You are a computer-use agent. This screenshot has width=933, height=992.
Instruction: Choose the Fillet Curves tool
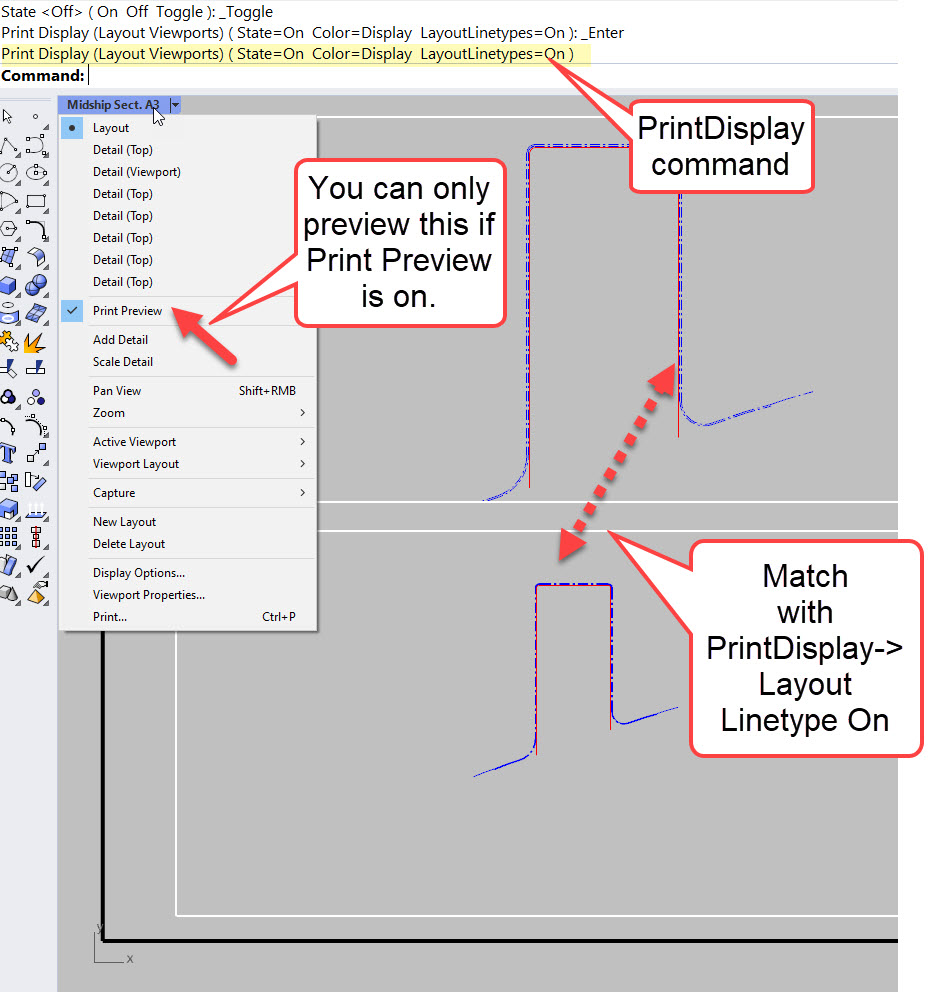click(36, 229)
